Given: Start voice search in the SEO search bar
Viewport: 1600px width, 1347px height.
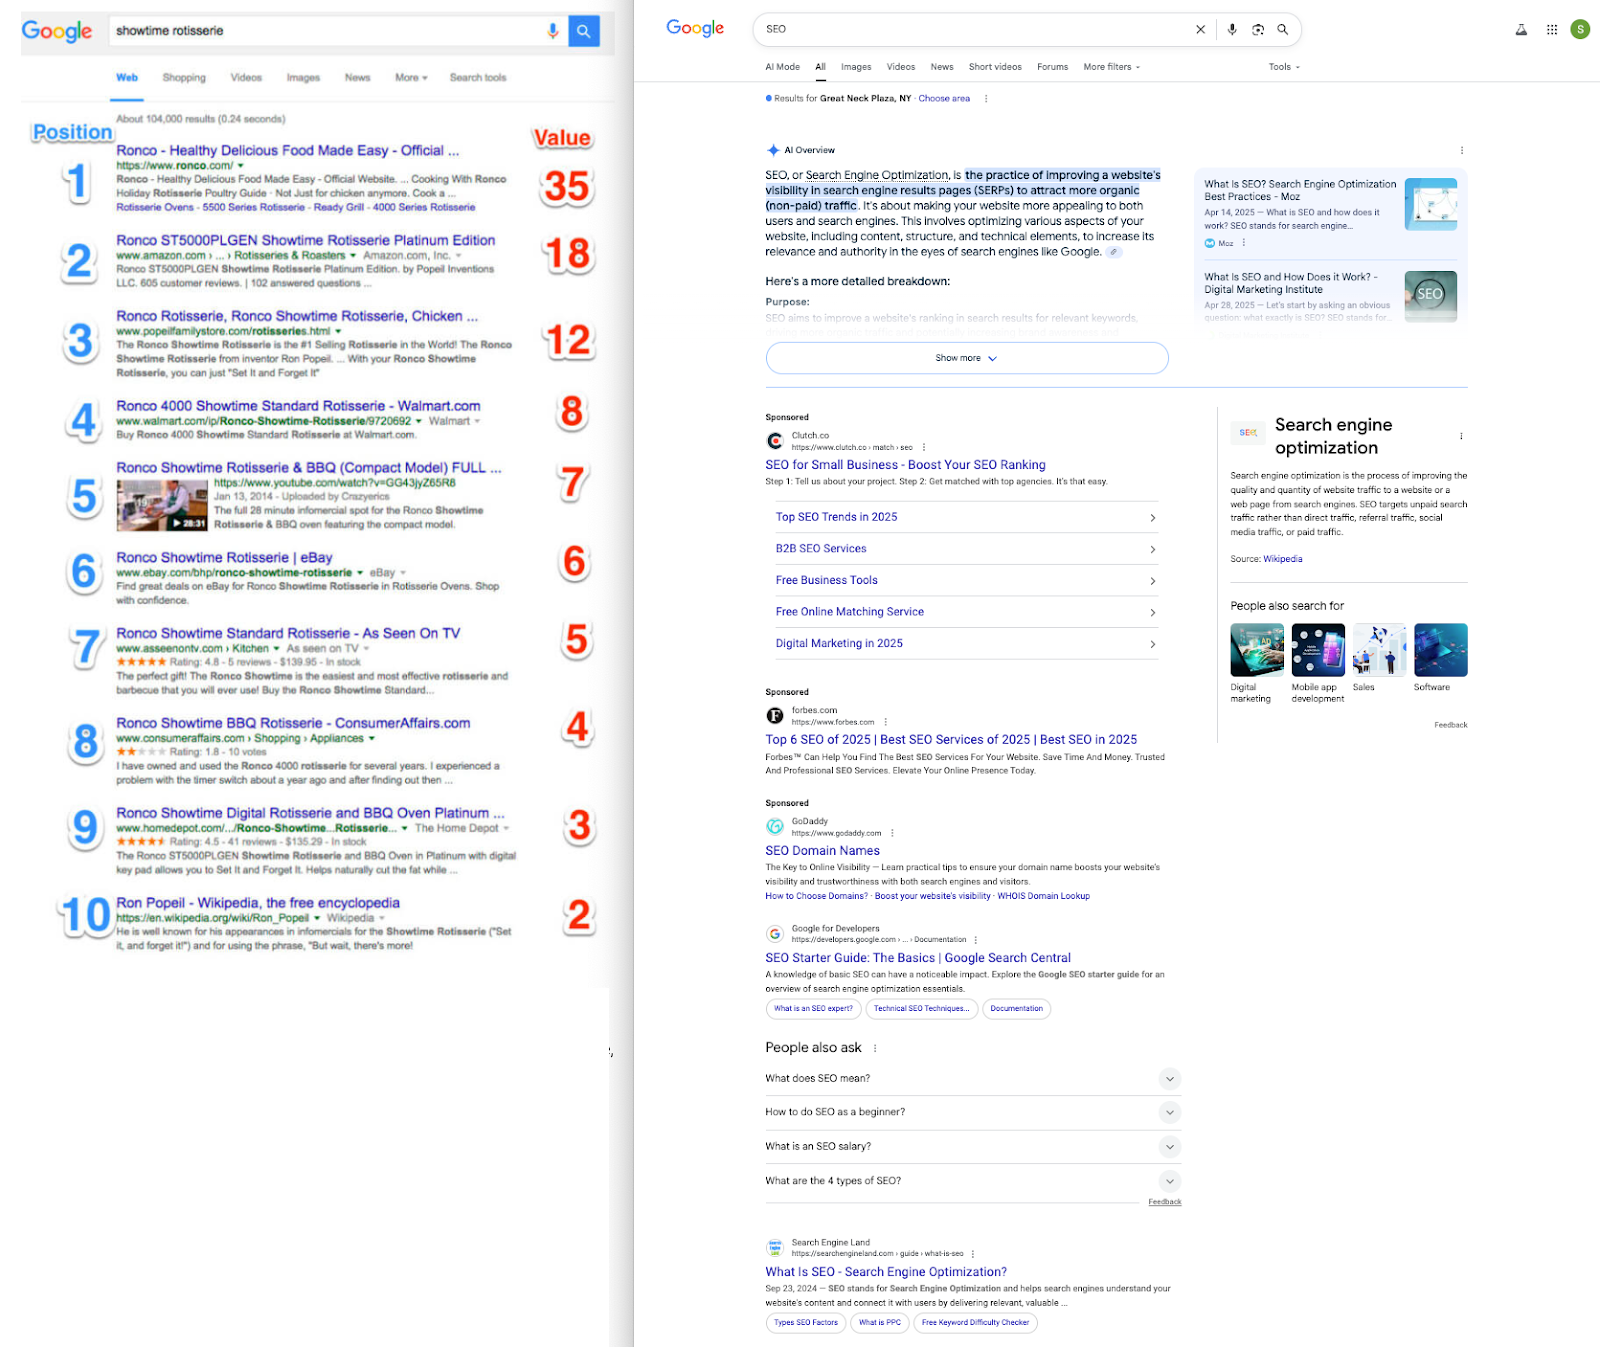Looking at the screenshot, I should pyautogui.click(x=1232, y=30).
